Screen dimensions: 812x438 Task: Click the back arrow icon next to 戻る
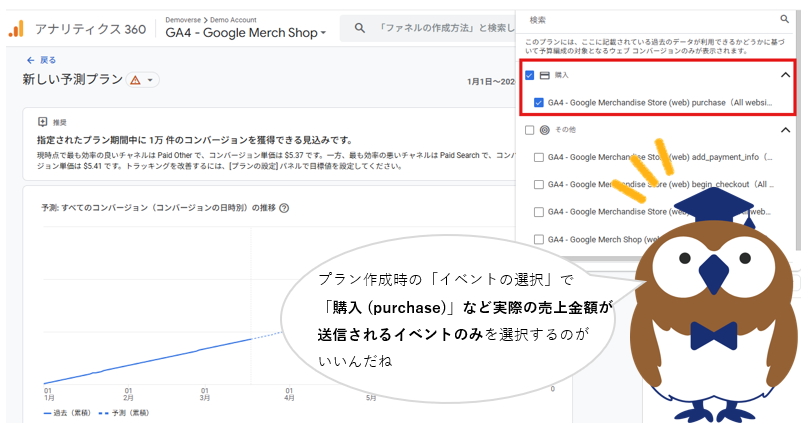pyautogui.click(x=31, y=60)
